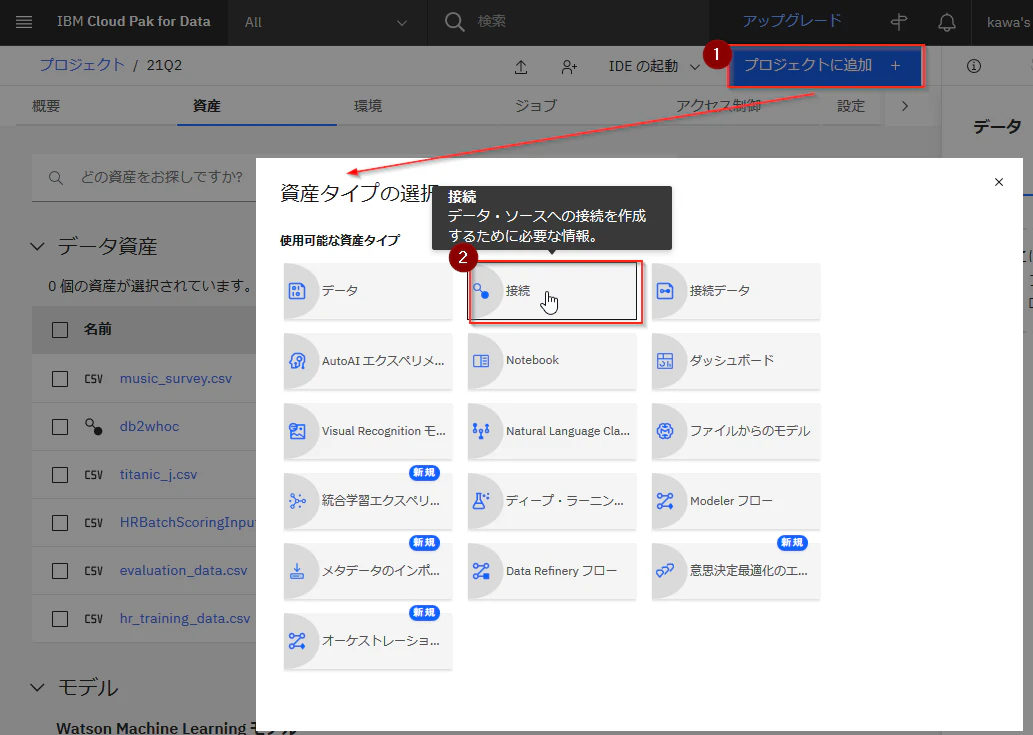Open the notifications bell

(947, 22)
